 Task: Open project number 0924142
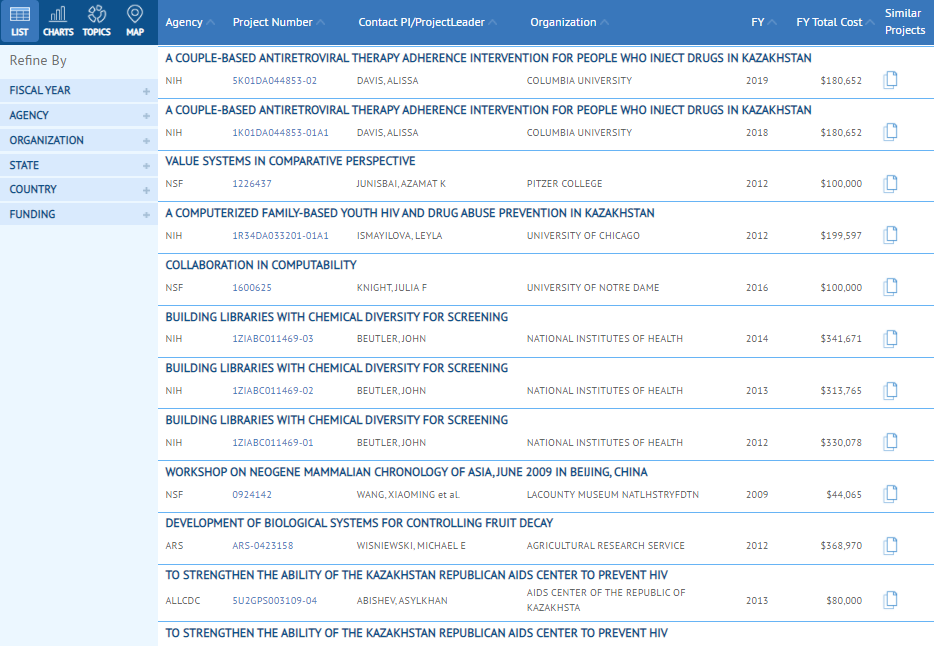click(251, 495)
